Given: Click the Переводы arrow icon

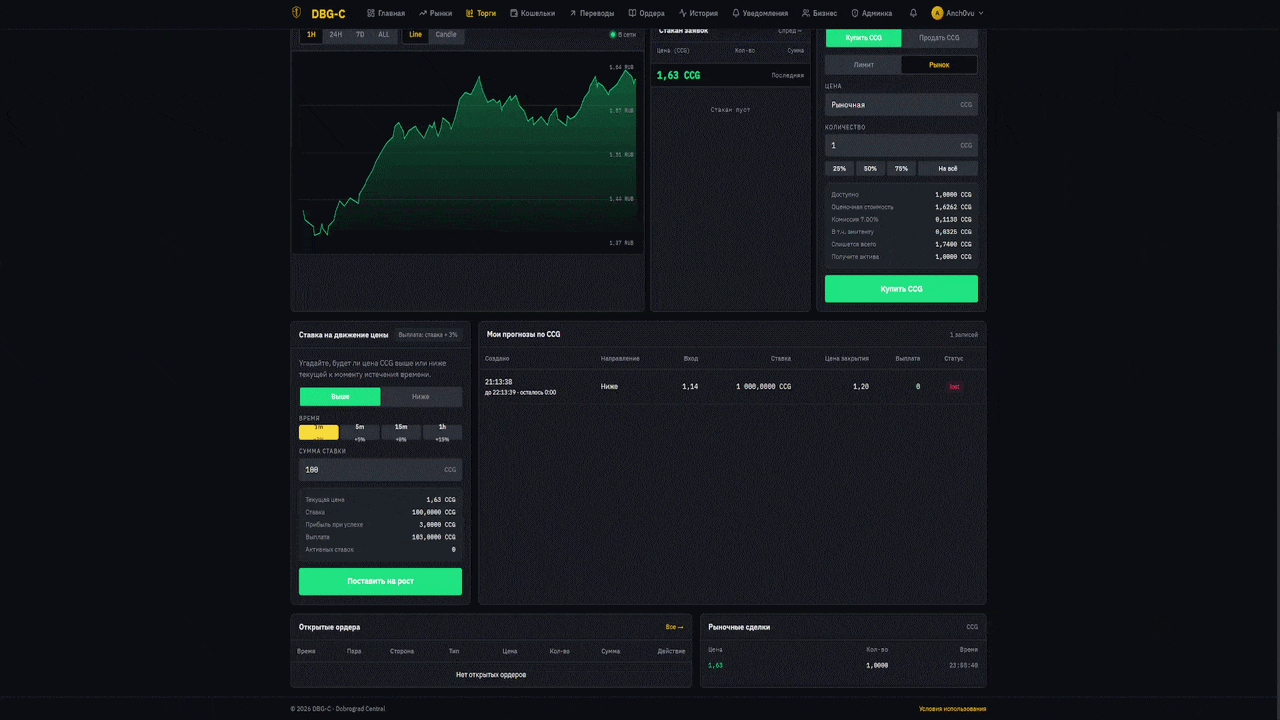Looking at the screenshot, I should pyautogui.click(x=573, y=13).
